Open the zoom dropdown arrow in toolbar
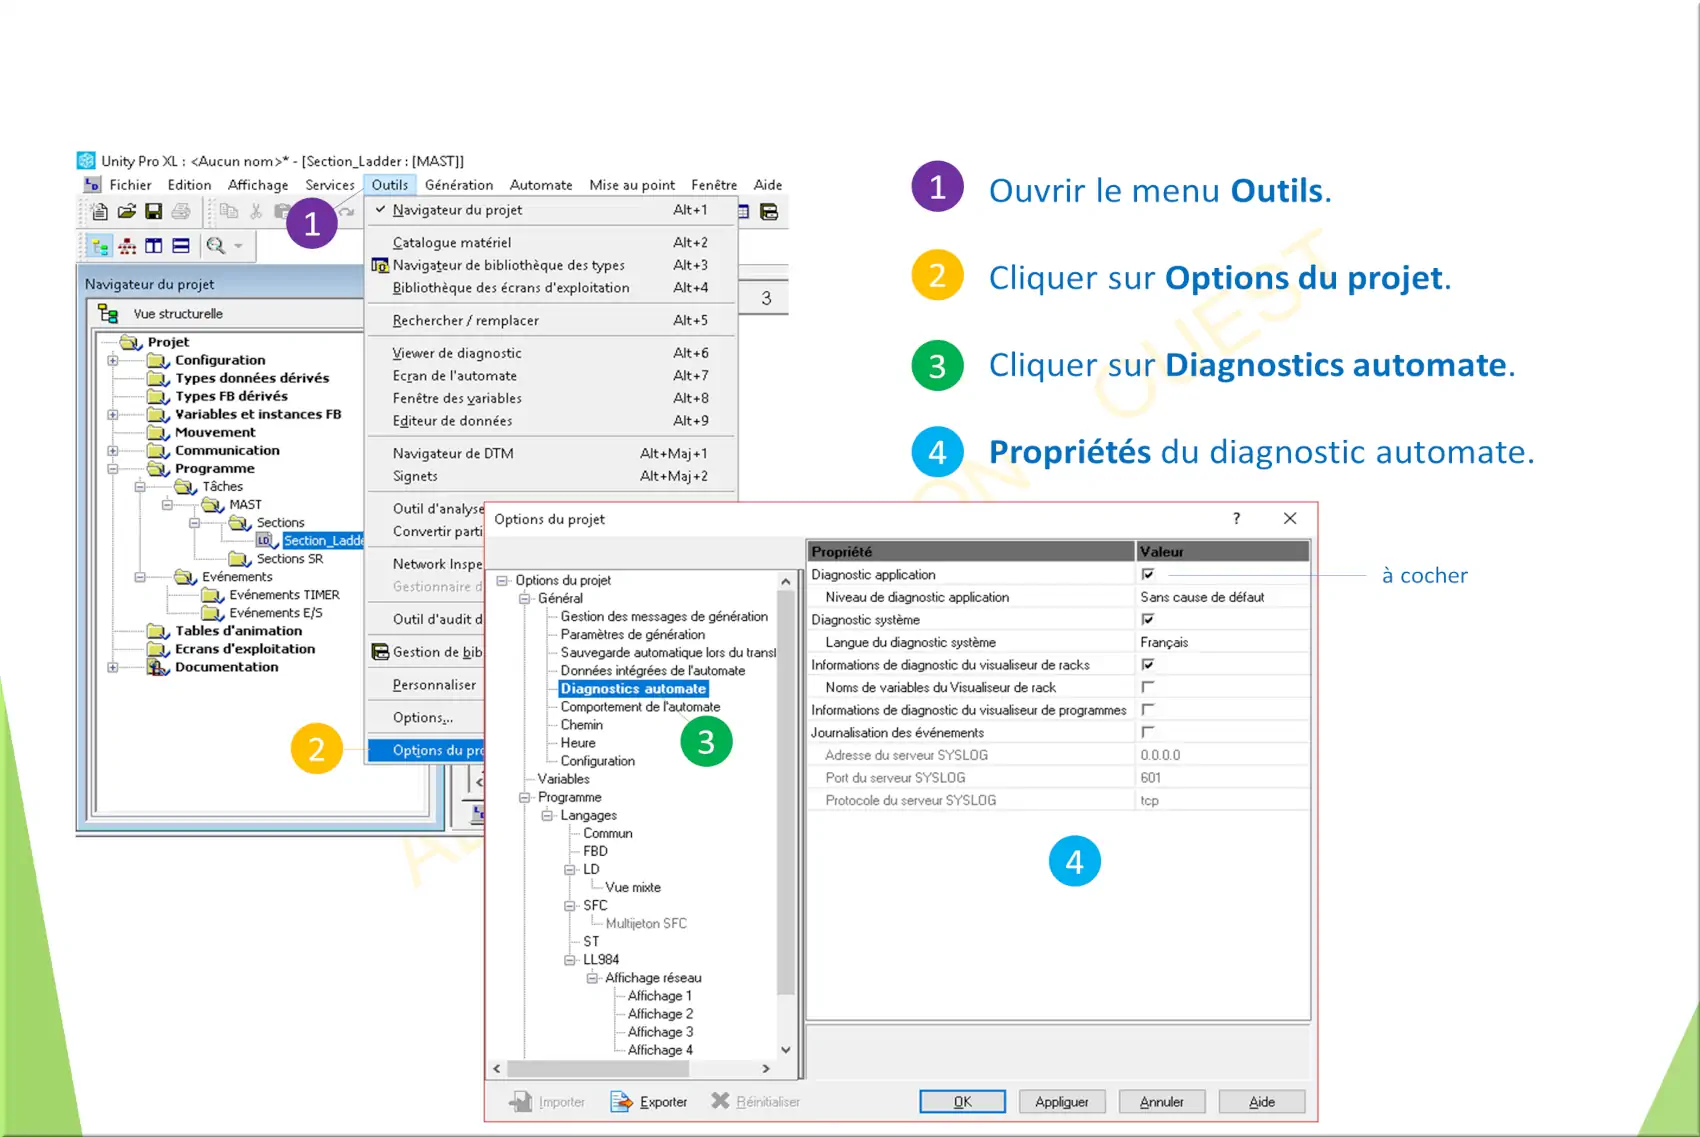The image size is (1700, 1137). pyautogui.click(x=238, y=246)
